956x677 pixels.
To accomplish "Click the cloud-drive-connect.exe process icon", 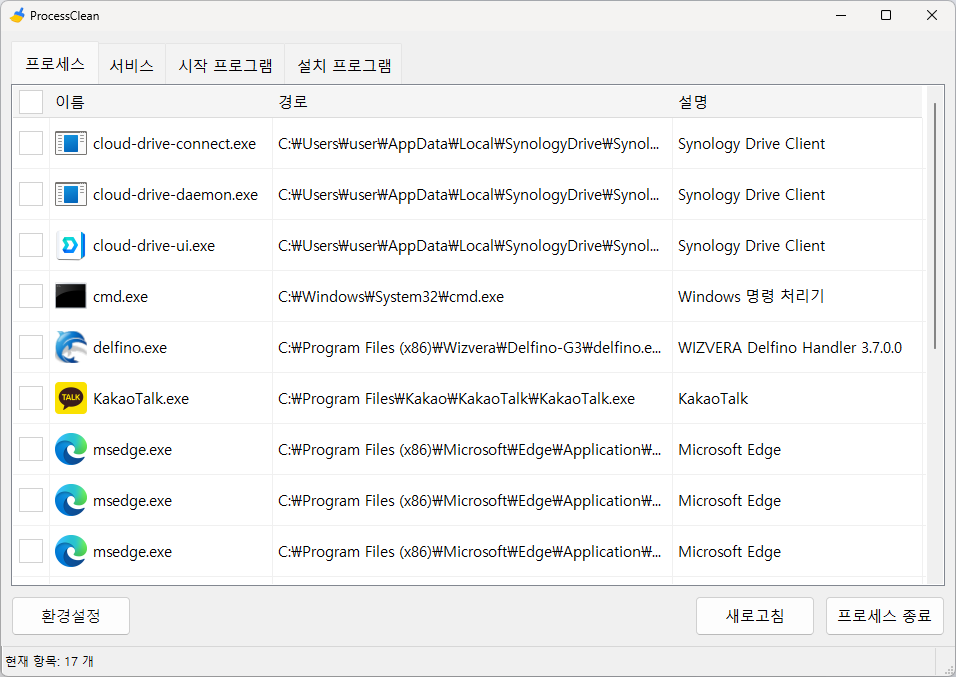I will pos(71,143).
